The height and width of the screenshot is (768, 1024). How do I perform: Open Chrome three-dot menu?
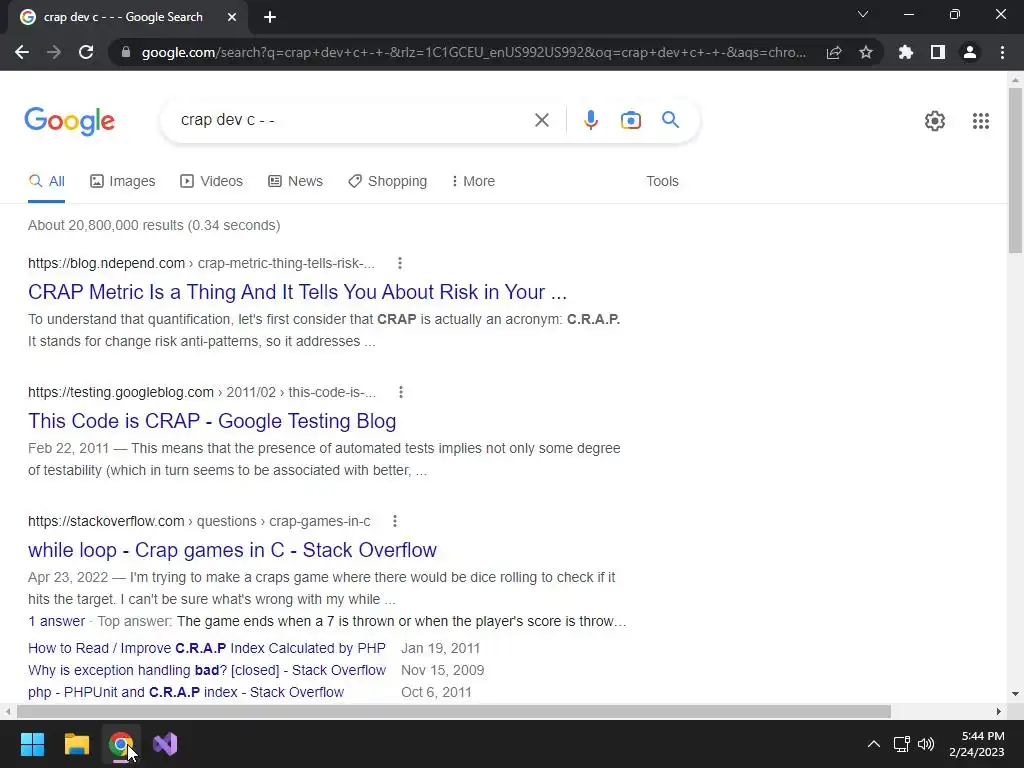[1002, 52]
